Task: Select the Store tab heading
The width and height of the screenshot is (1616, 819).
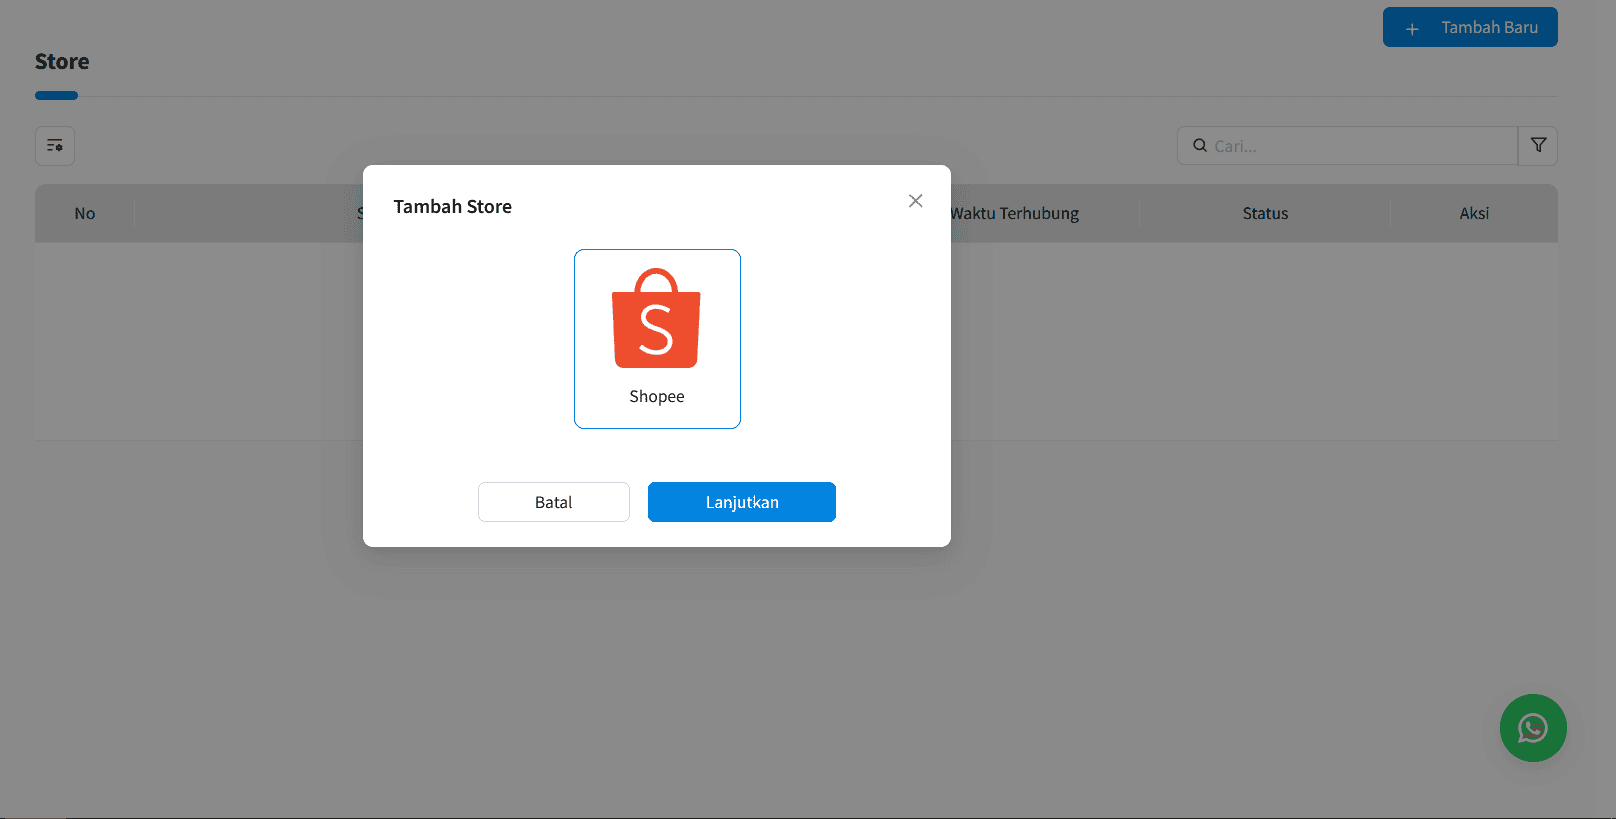Action: point(62,62)
